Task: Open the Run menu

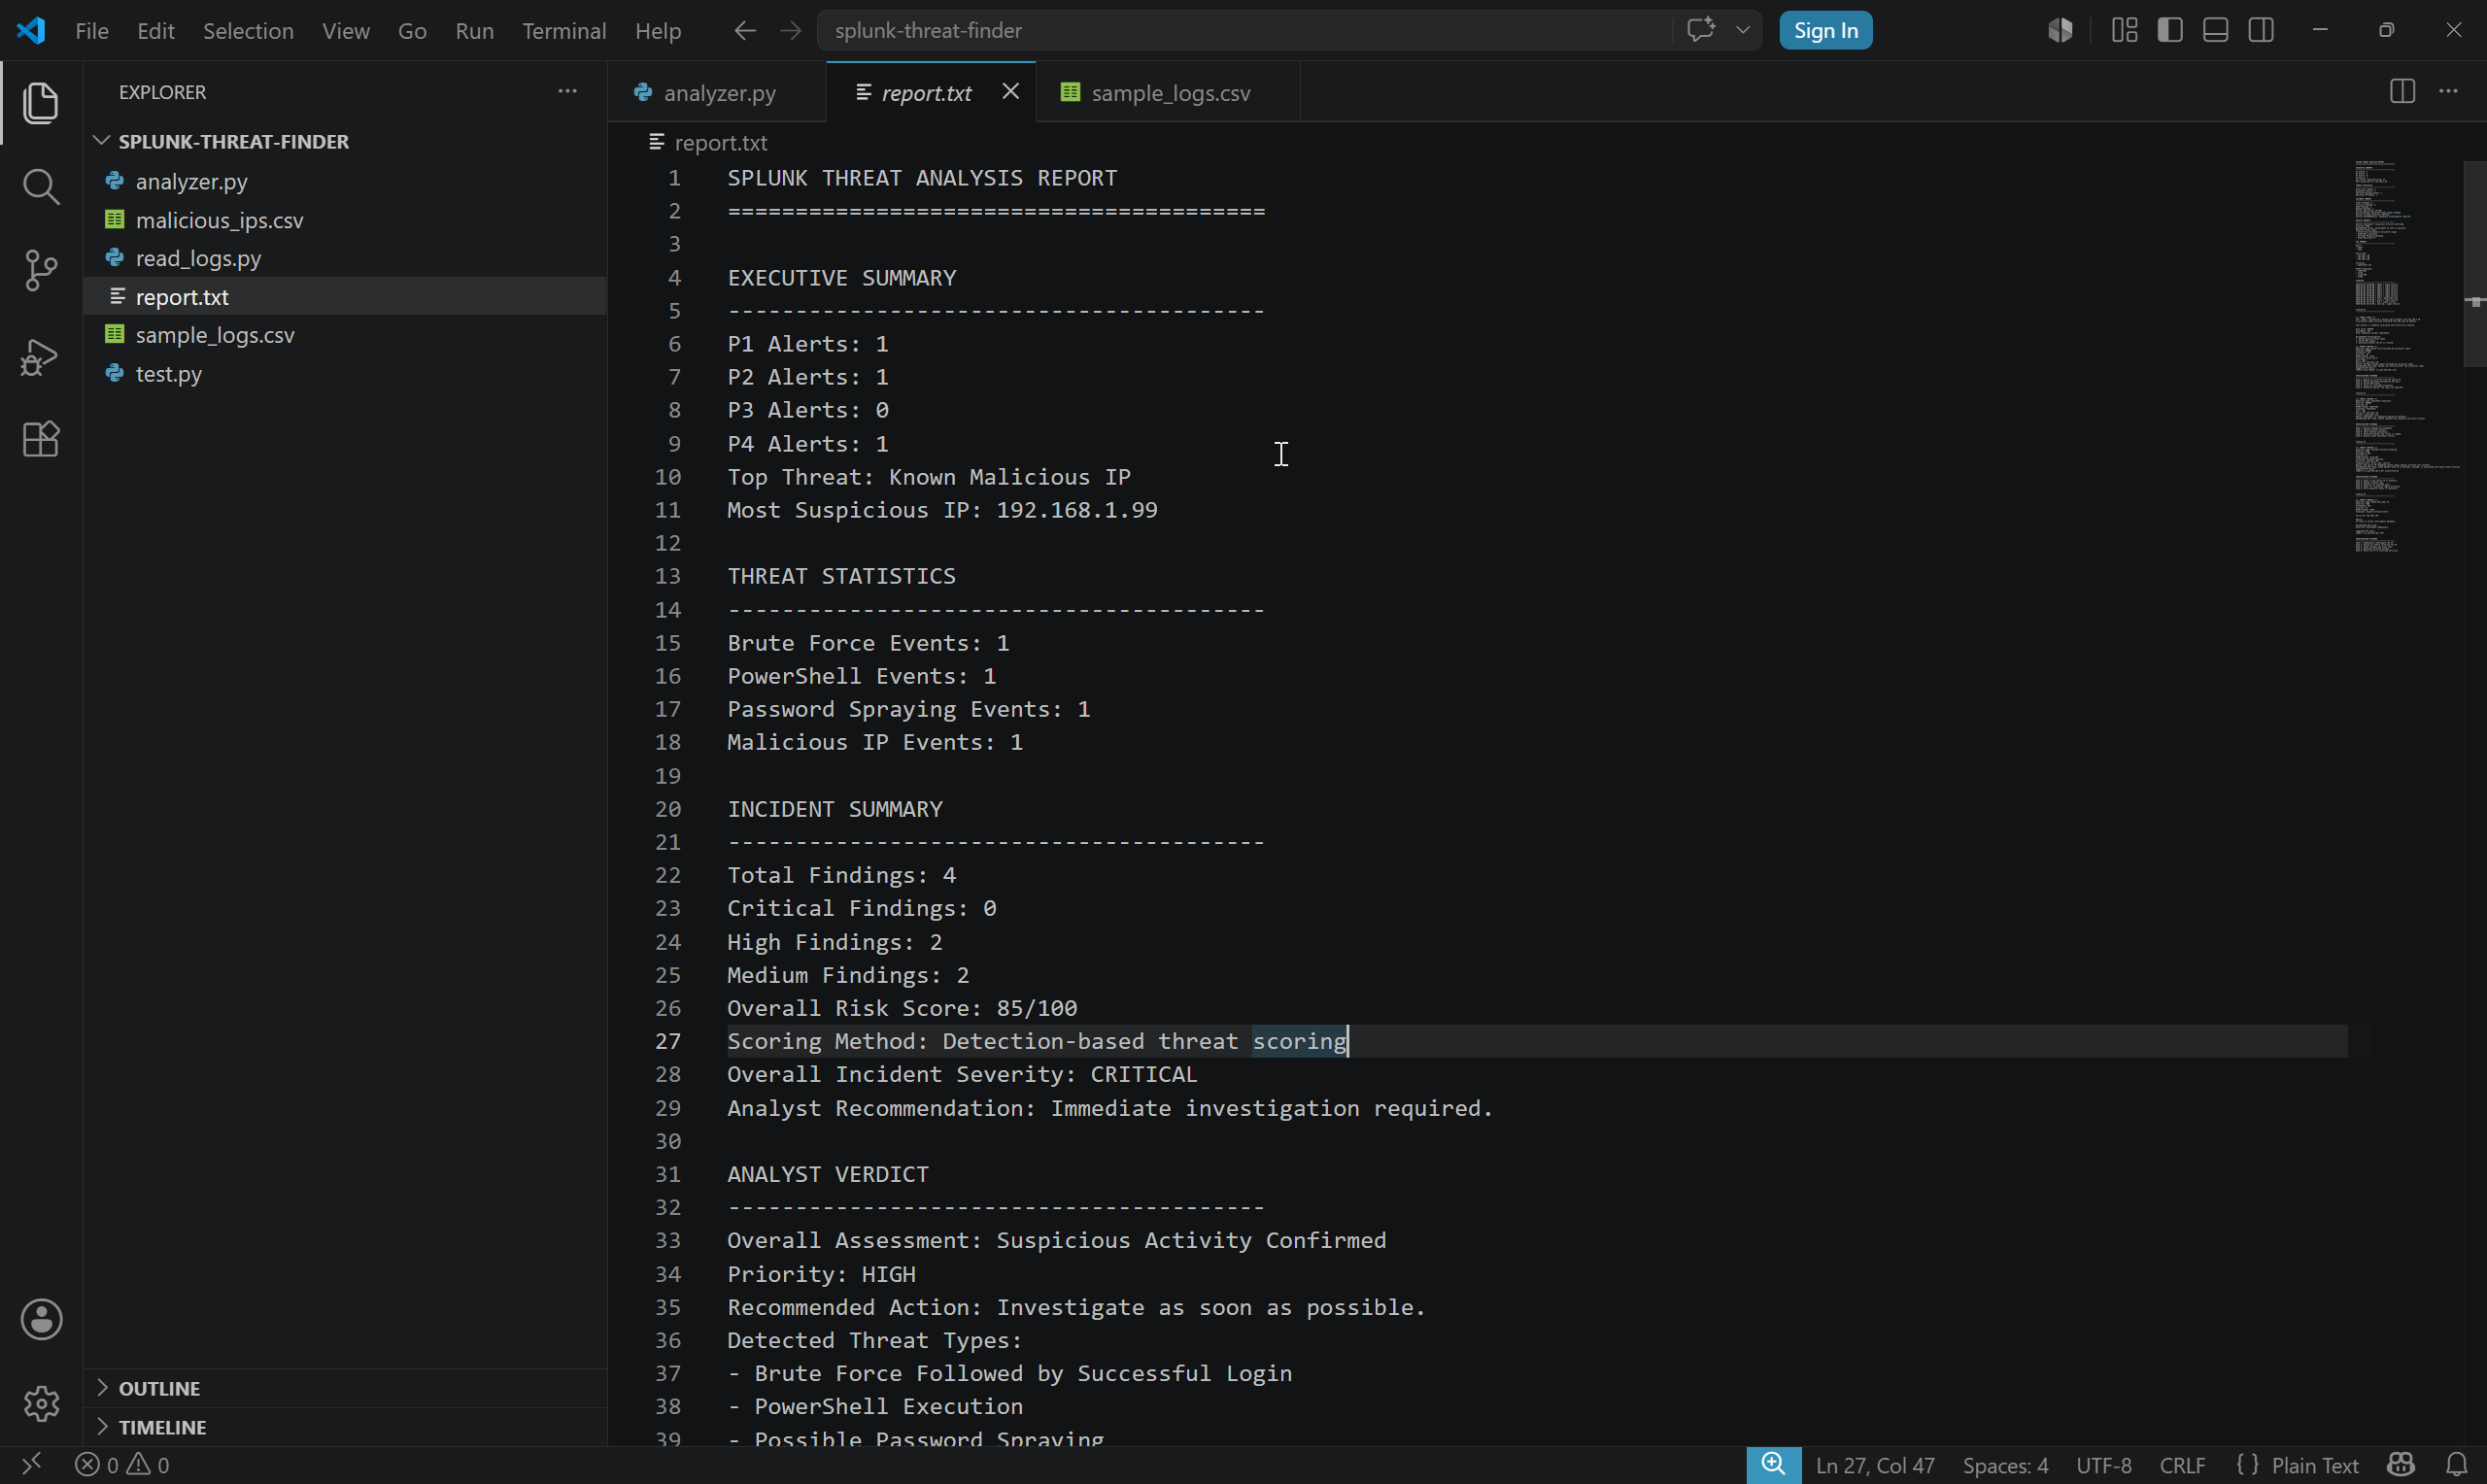Action: tap(474, 31)
